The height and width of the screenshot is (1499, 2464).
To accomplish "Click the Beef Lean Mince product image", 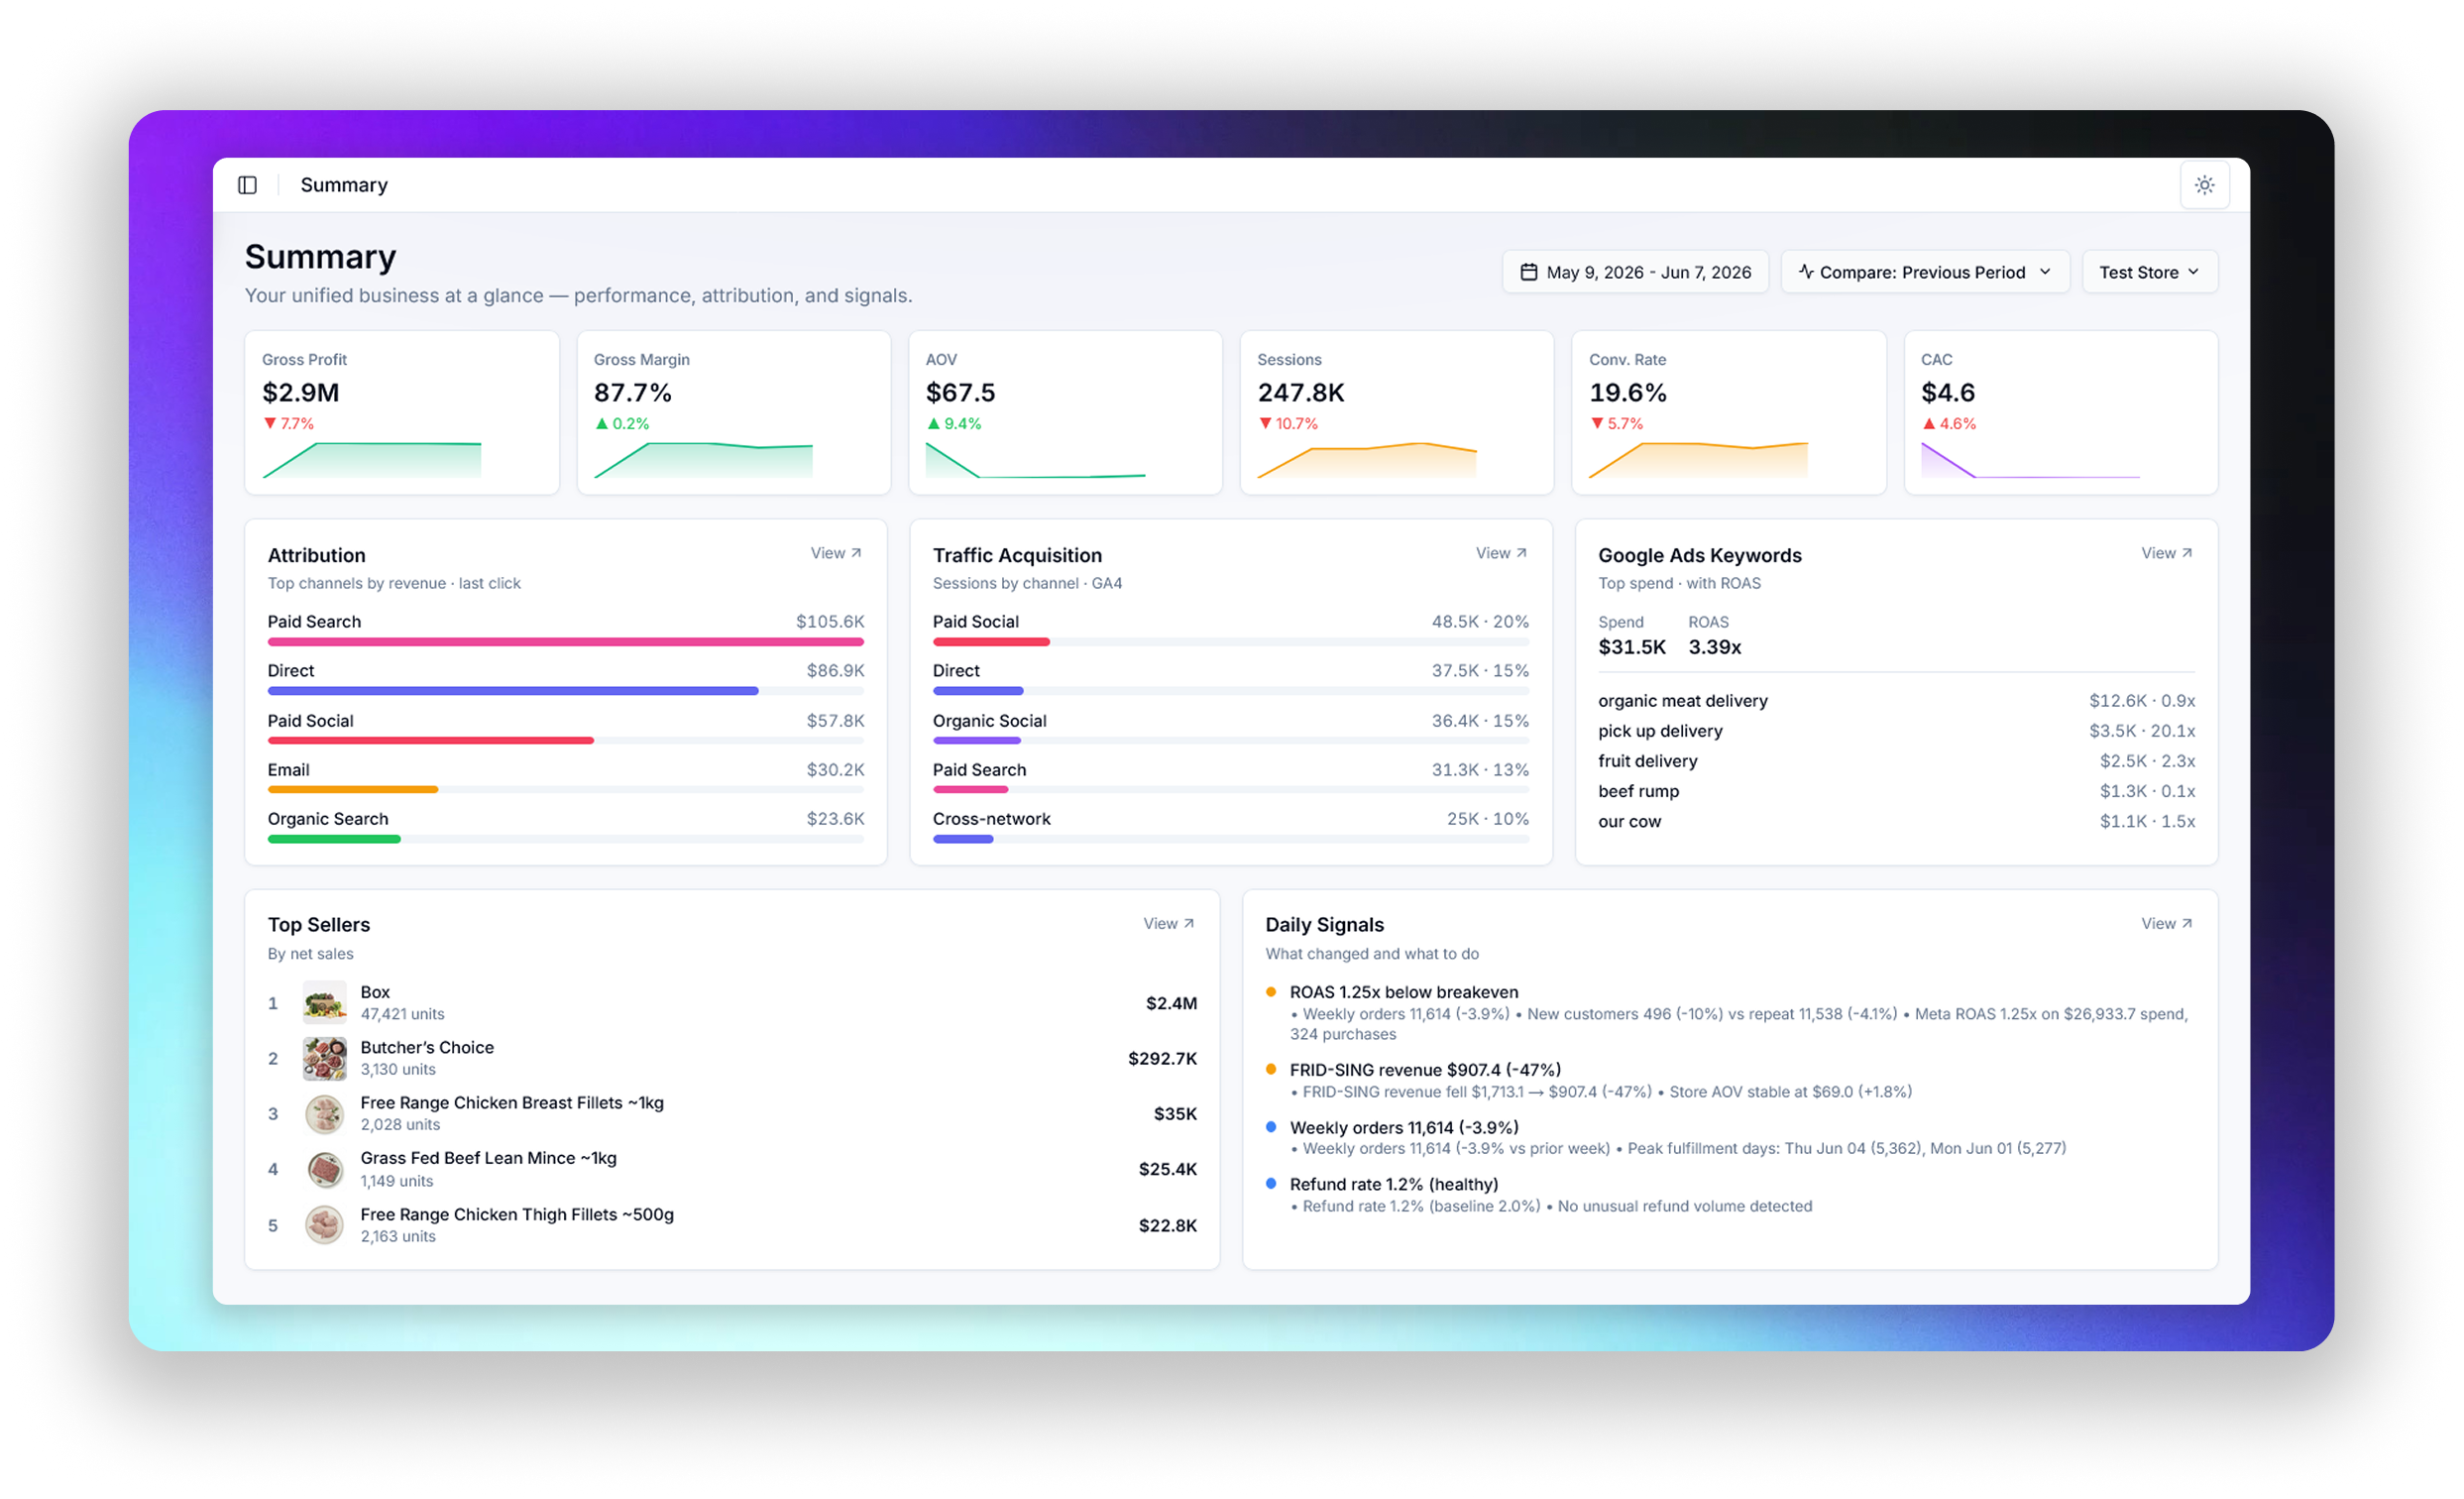I will pos(324,1169).
